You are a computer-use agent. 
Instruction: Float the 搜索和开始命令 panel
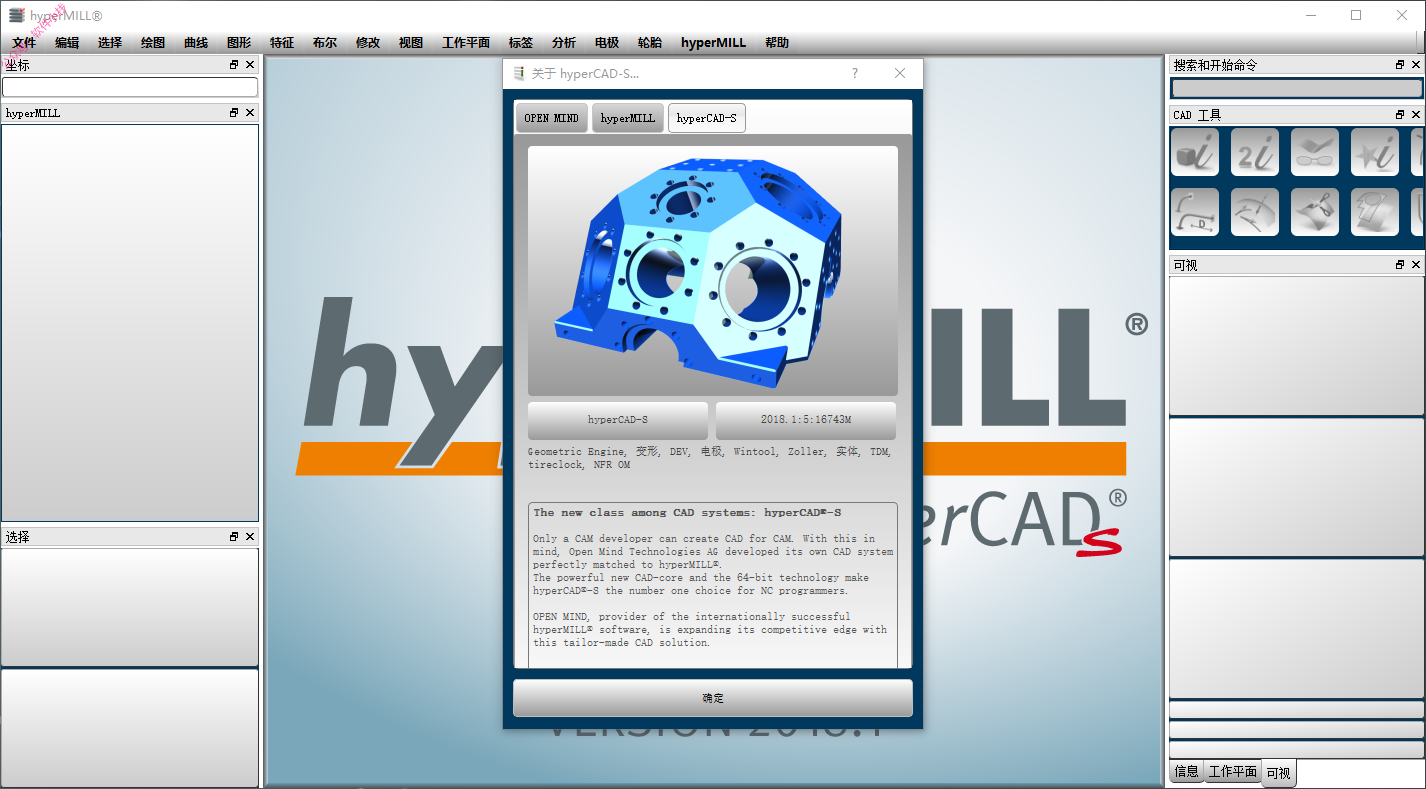click(1400, 65)
